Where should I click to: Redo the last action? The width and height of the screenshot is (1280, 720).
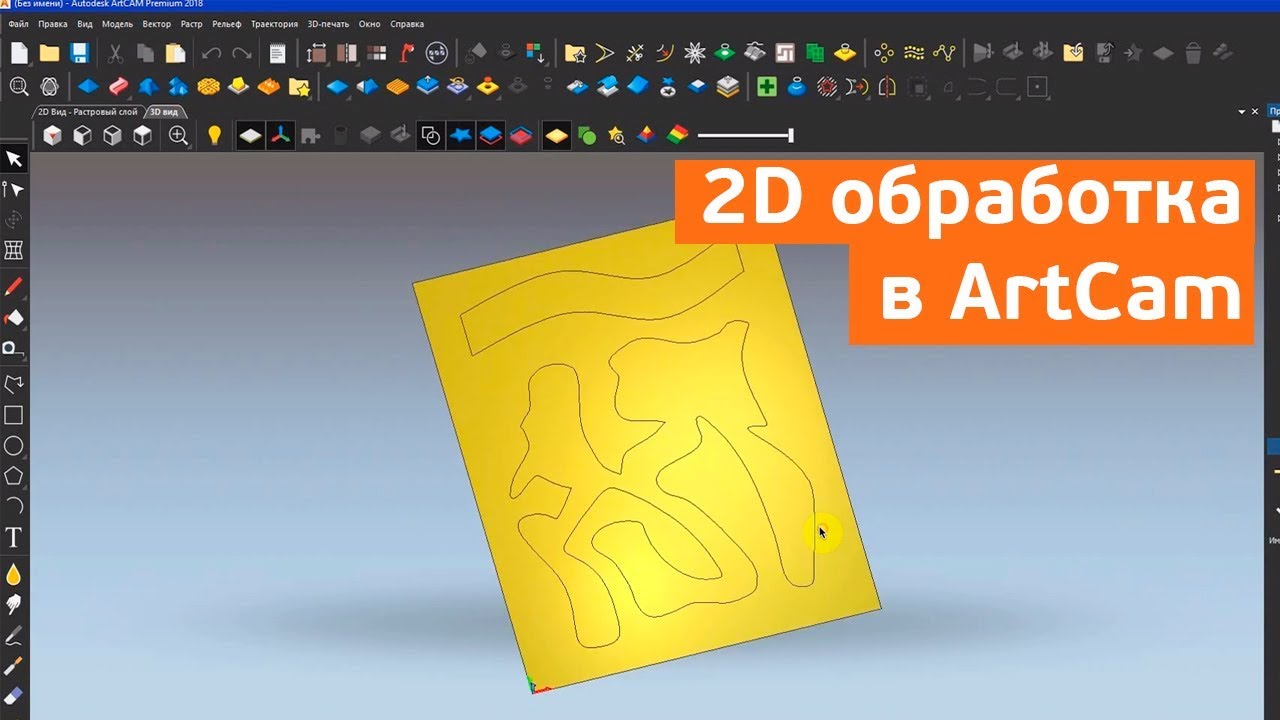click(241, 53)
